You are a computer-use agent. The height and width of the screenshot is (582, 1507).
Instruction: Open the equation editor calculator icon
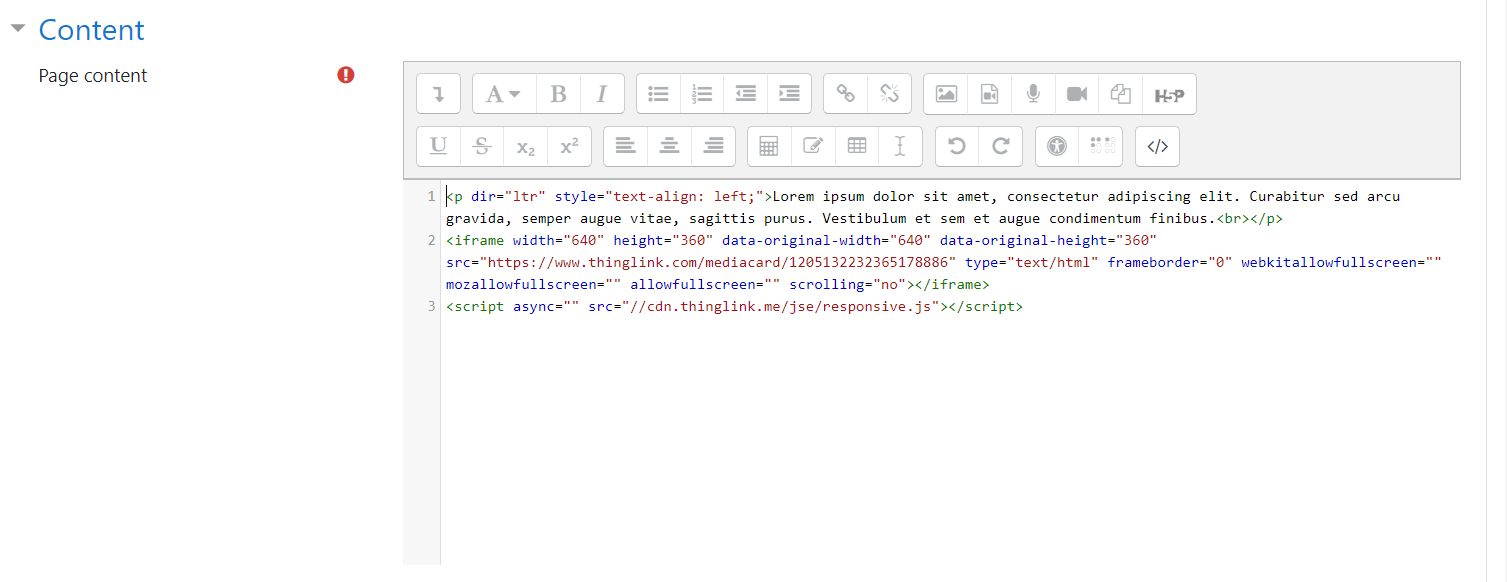pos(769,146)
